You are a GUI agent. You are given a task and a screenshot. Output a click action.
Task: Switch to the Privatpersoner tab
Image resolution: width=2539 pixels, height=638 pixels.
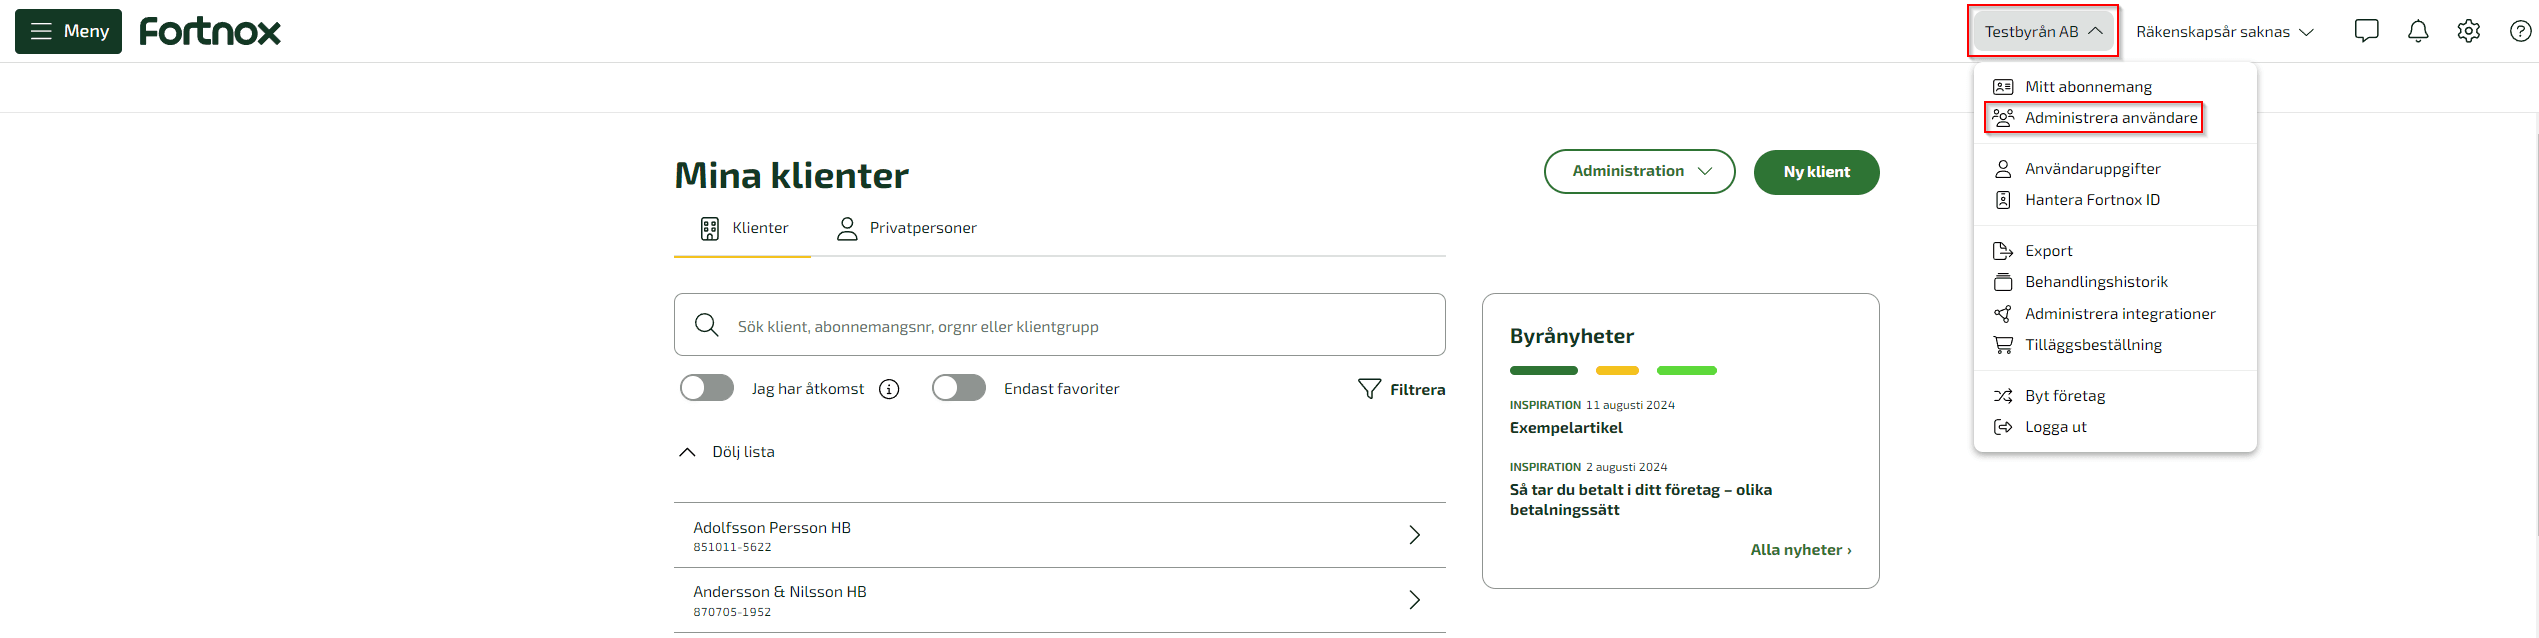pyautogui.click(x=906, y=229)
